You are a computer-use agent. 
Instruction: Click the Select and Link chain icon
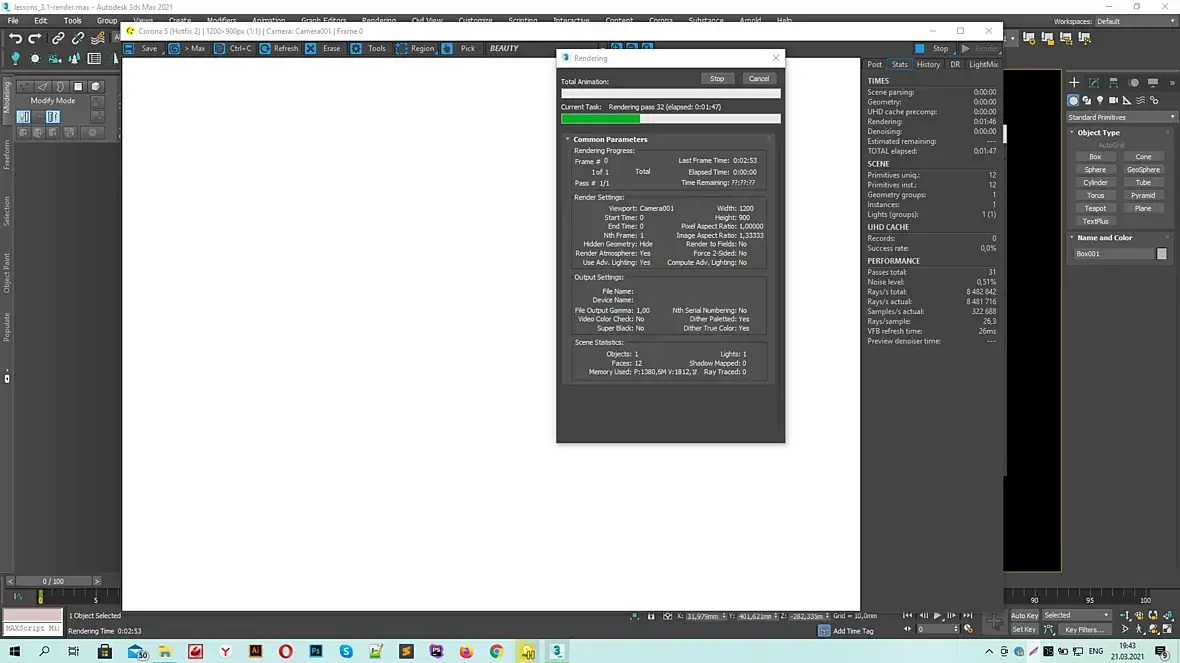(x=58, y=38)
